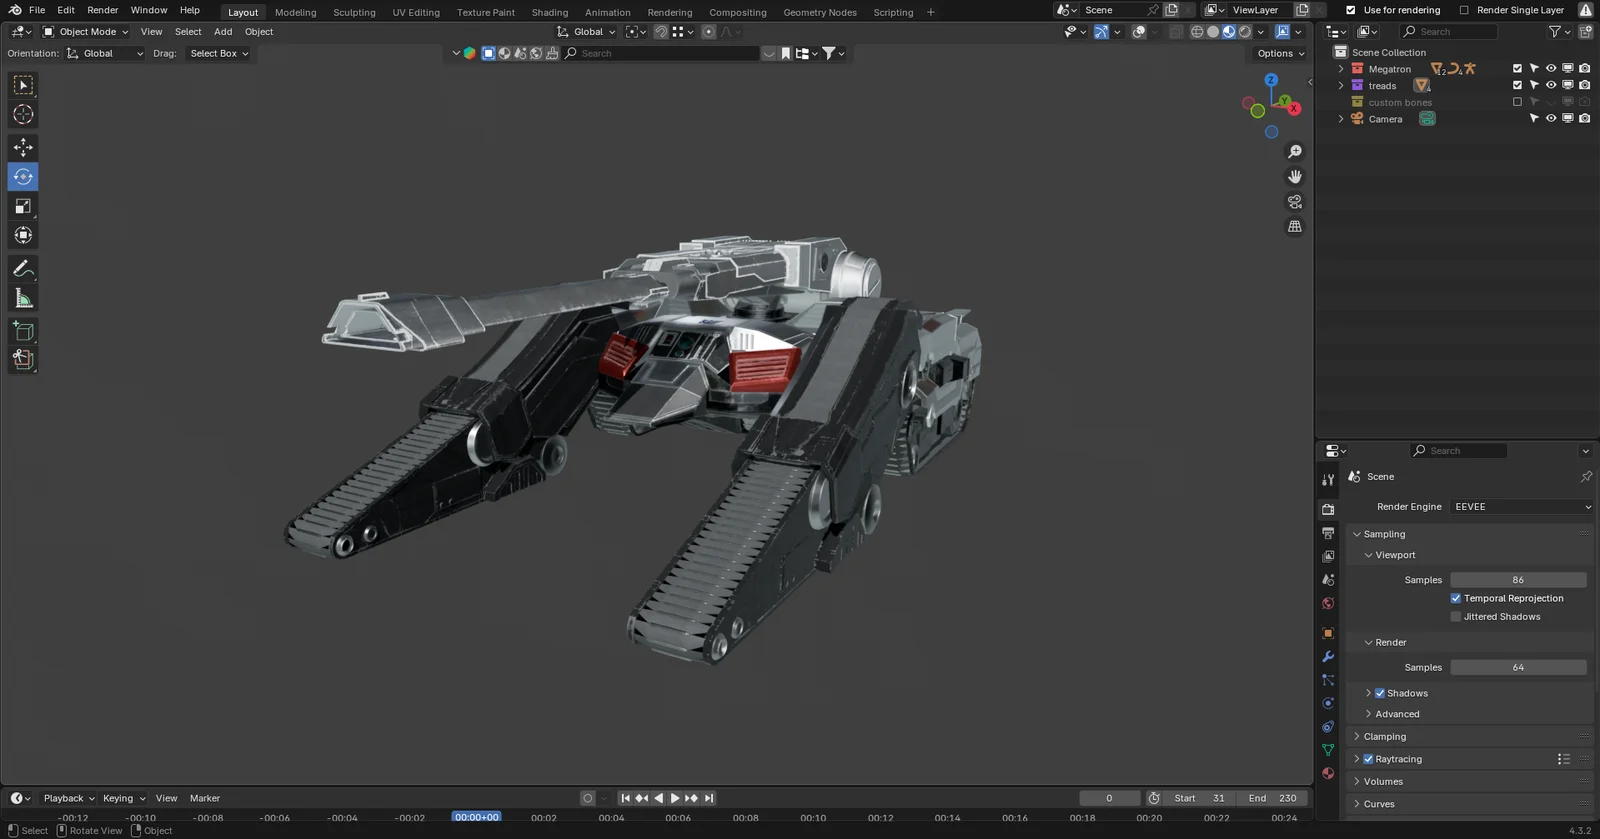Click the Marker menu in timeline
This screenshot has width=1600, height=839.
point(205,798)
